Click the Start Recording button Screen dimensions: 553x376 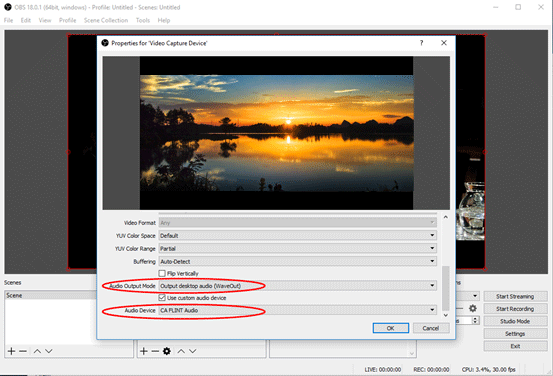pos(515,309)
